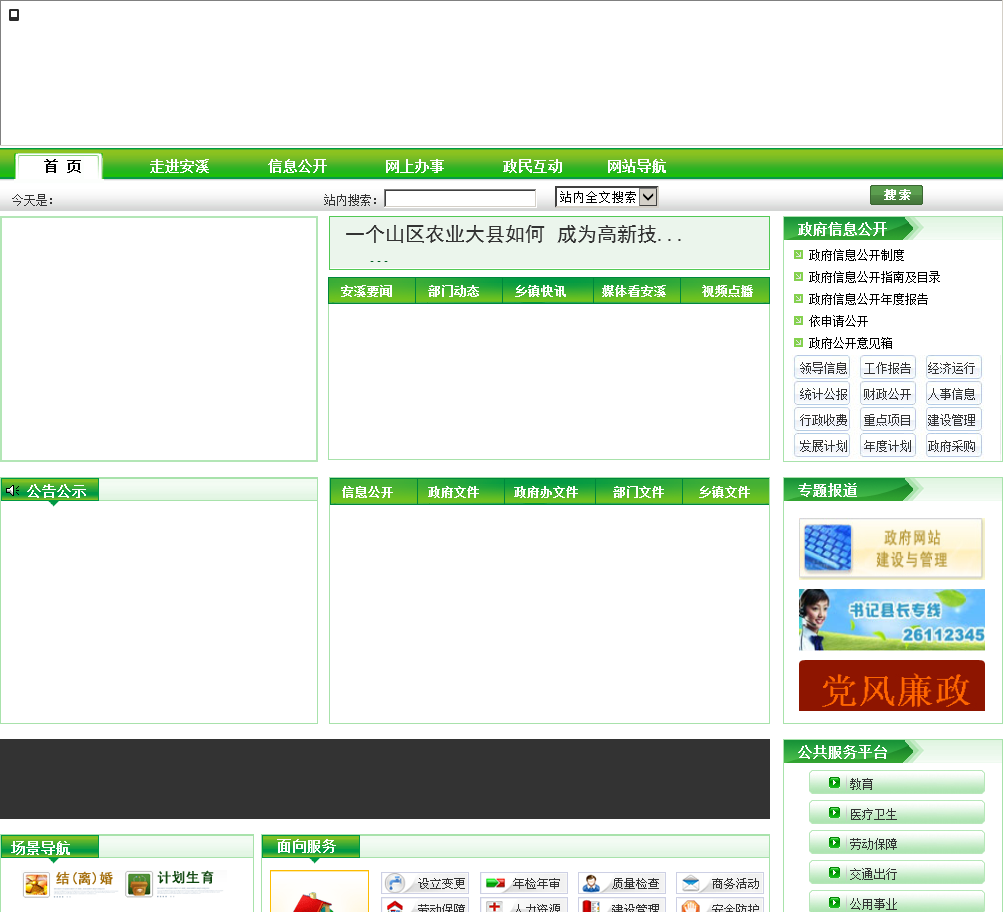Open the 计划生育 scene icon
Screen dimensions: 1003x912
139,884
